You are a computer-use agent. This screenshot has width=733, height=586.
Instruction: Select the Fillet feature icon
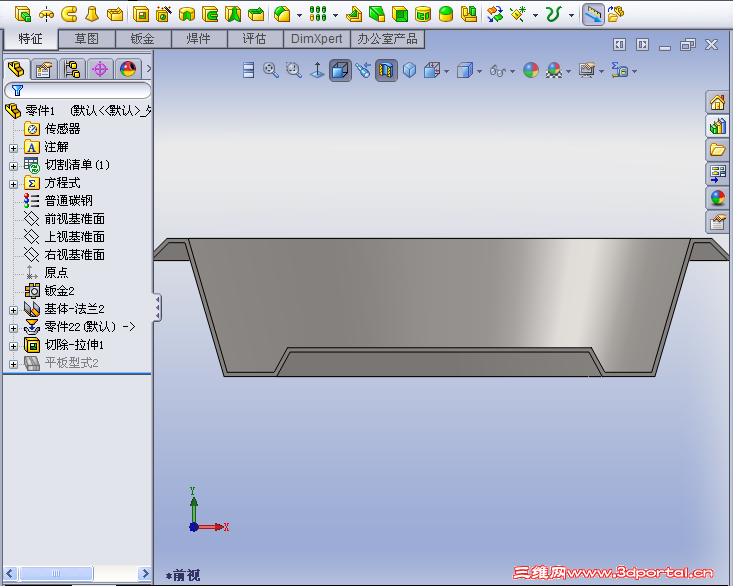click(282, 14)
